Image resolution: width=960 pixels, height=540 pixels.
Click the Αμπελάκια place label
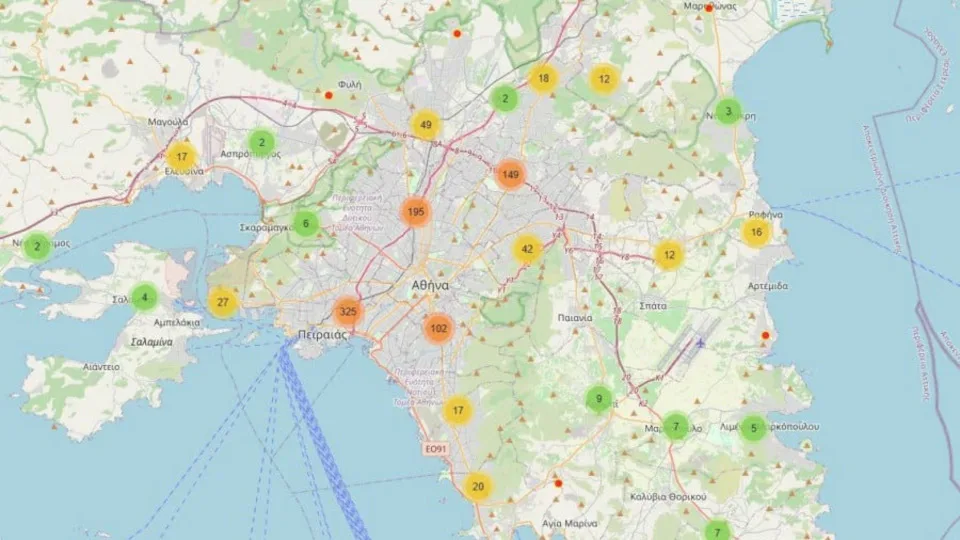[176, 322]
